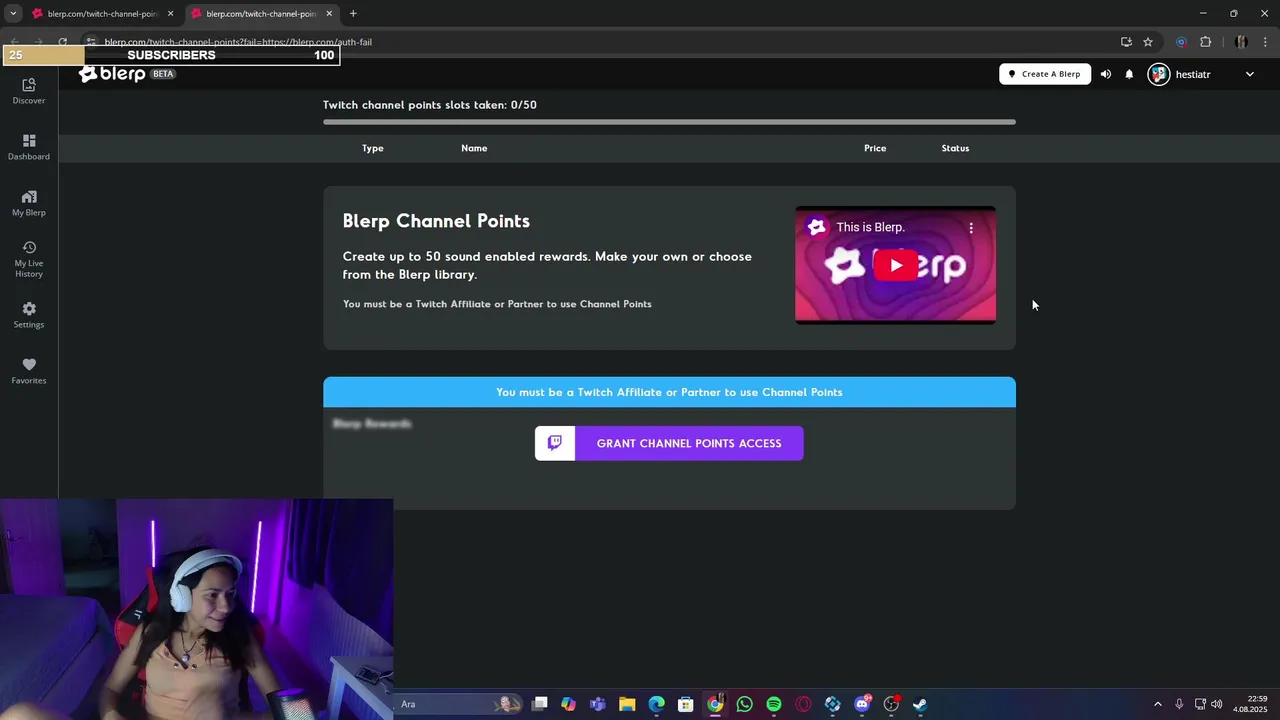The width and height of the screenshot is (1280, 720).
Task: Click Create A Blerp button
Action: pos(1045,74)
